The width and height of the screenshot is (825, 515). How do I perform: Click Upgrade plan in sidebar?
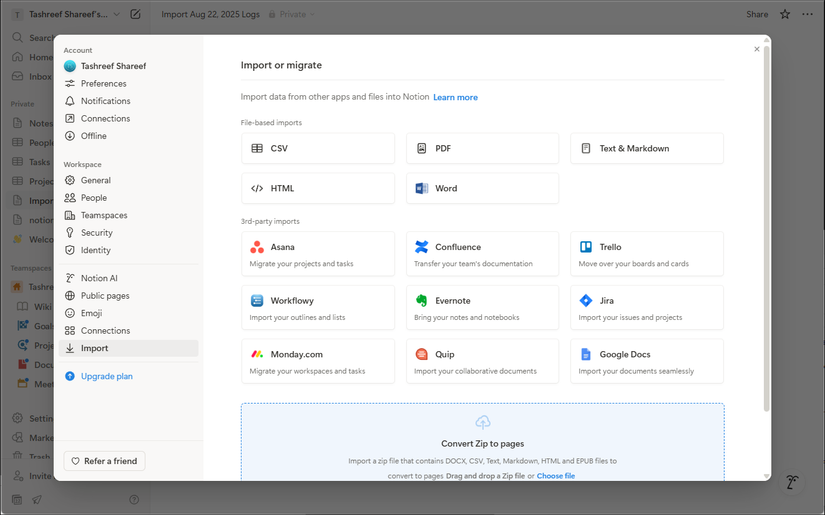coord(106,377)
